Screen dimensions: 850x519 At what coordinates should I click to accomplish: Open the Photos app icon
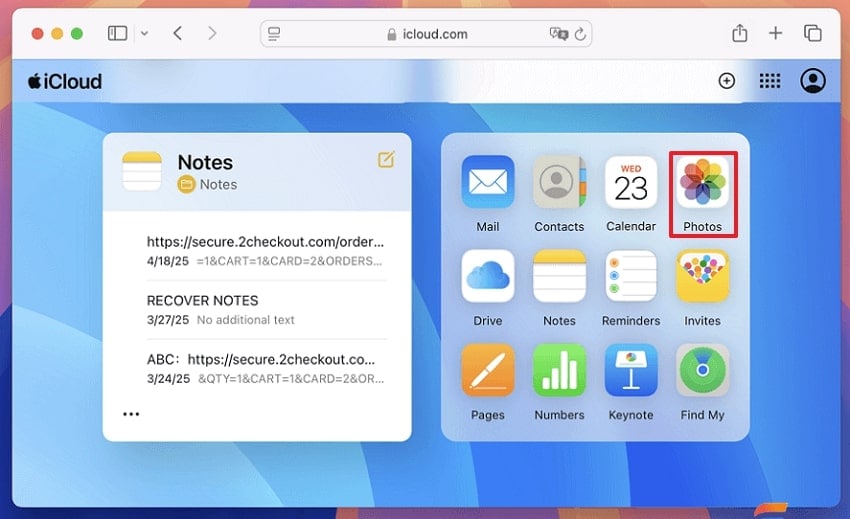702,182
